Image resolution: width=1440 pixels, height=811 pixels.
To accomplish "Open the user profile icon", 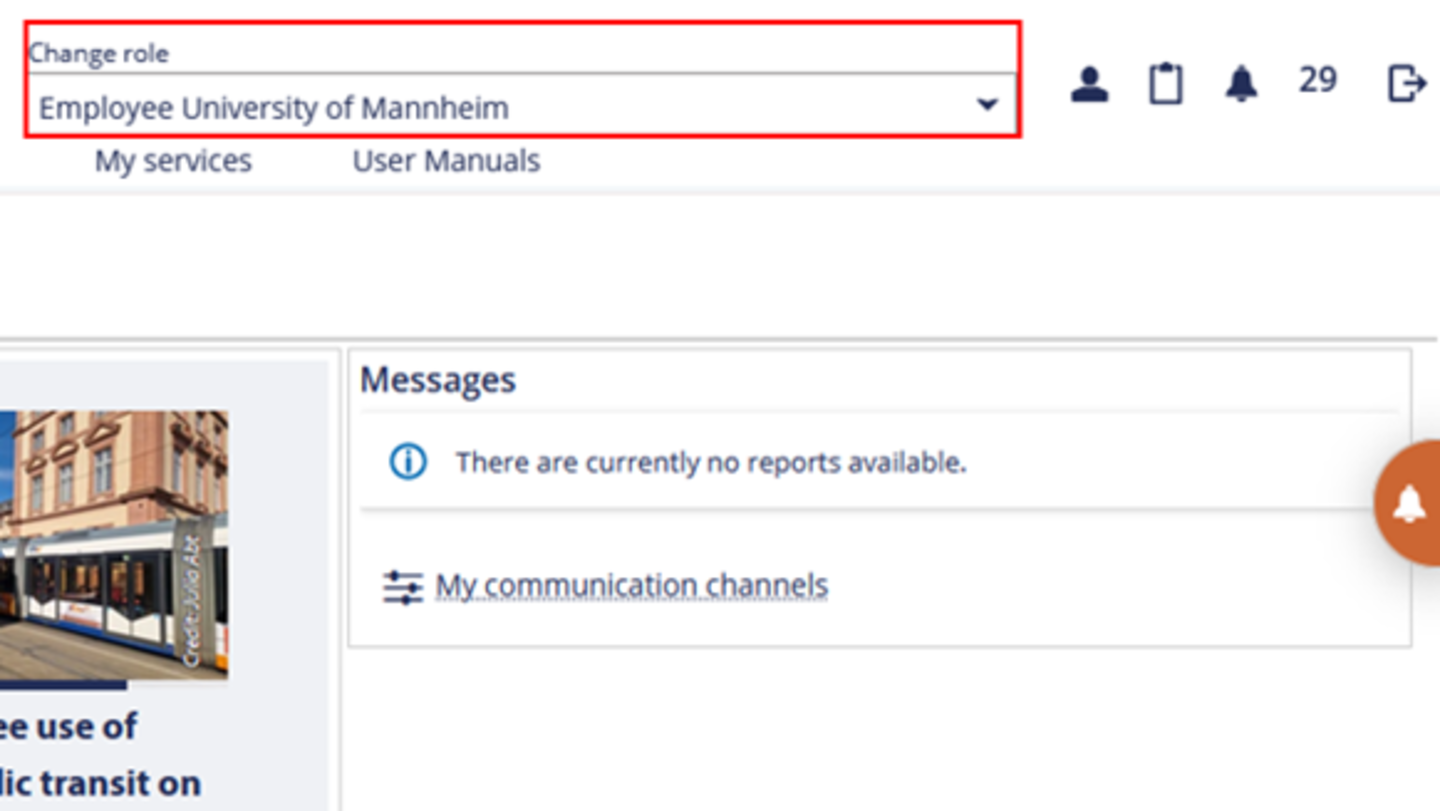I will [1089, 84].
